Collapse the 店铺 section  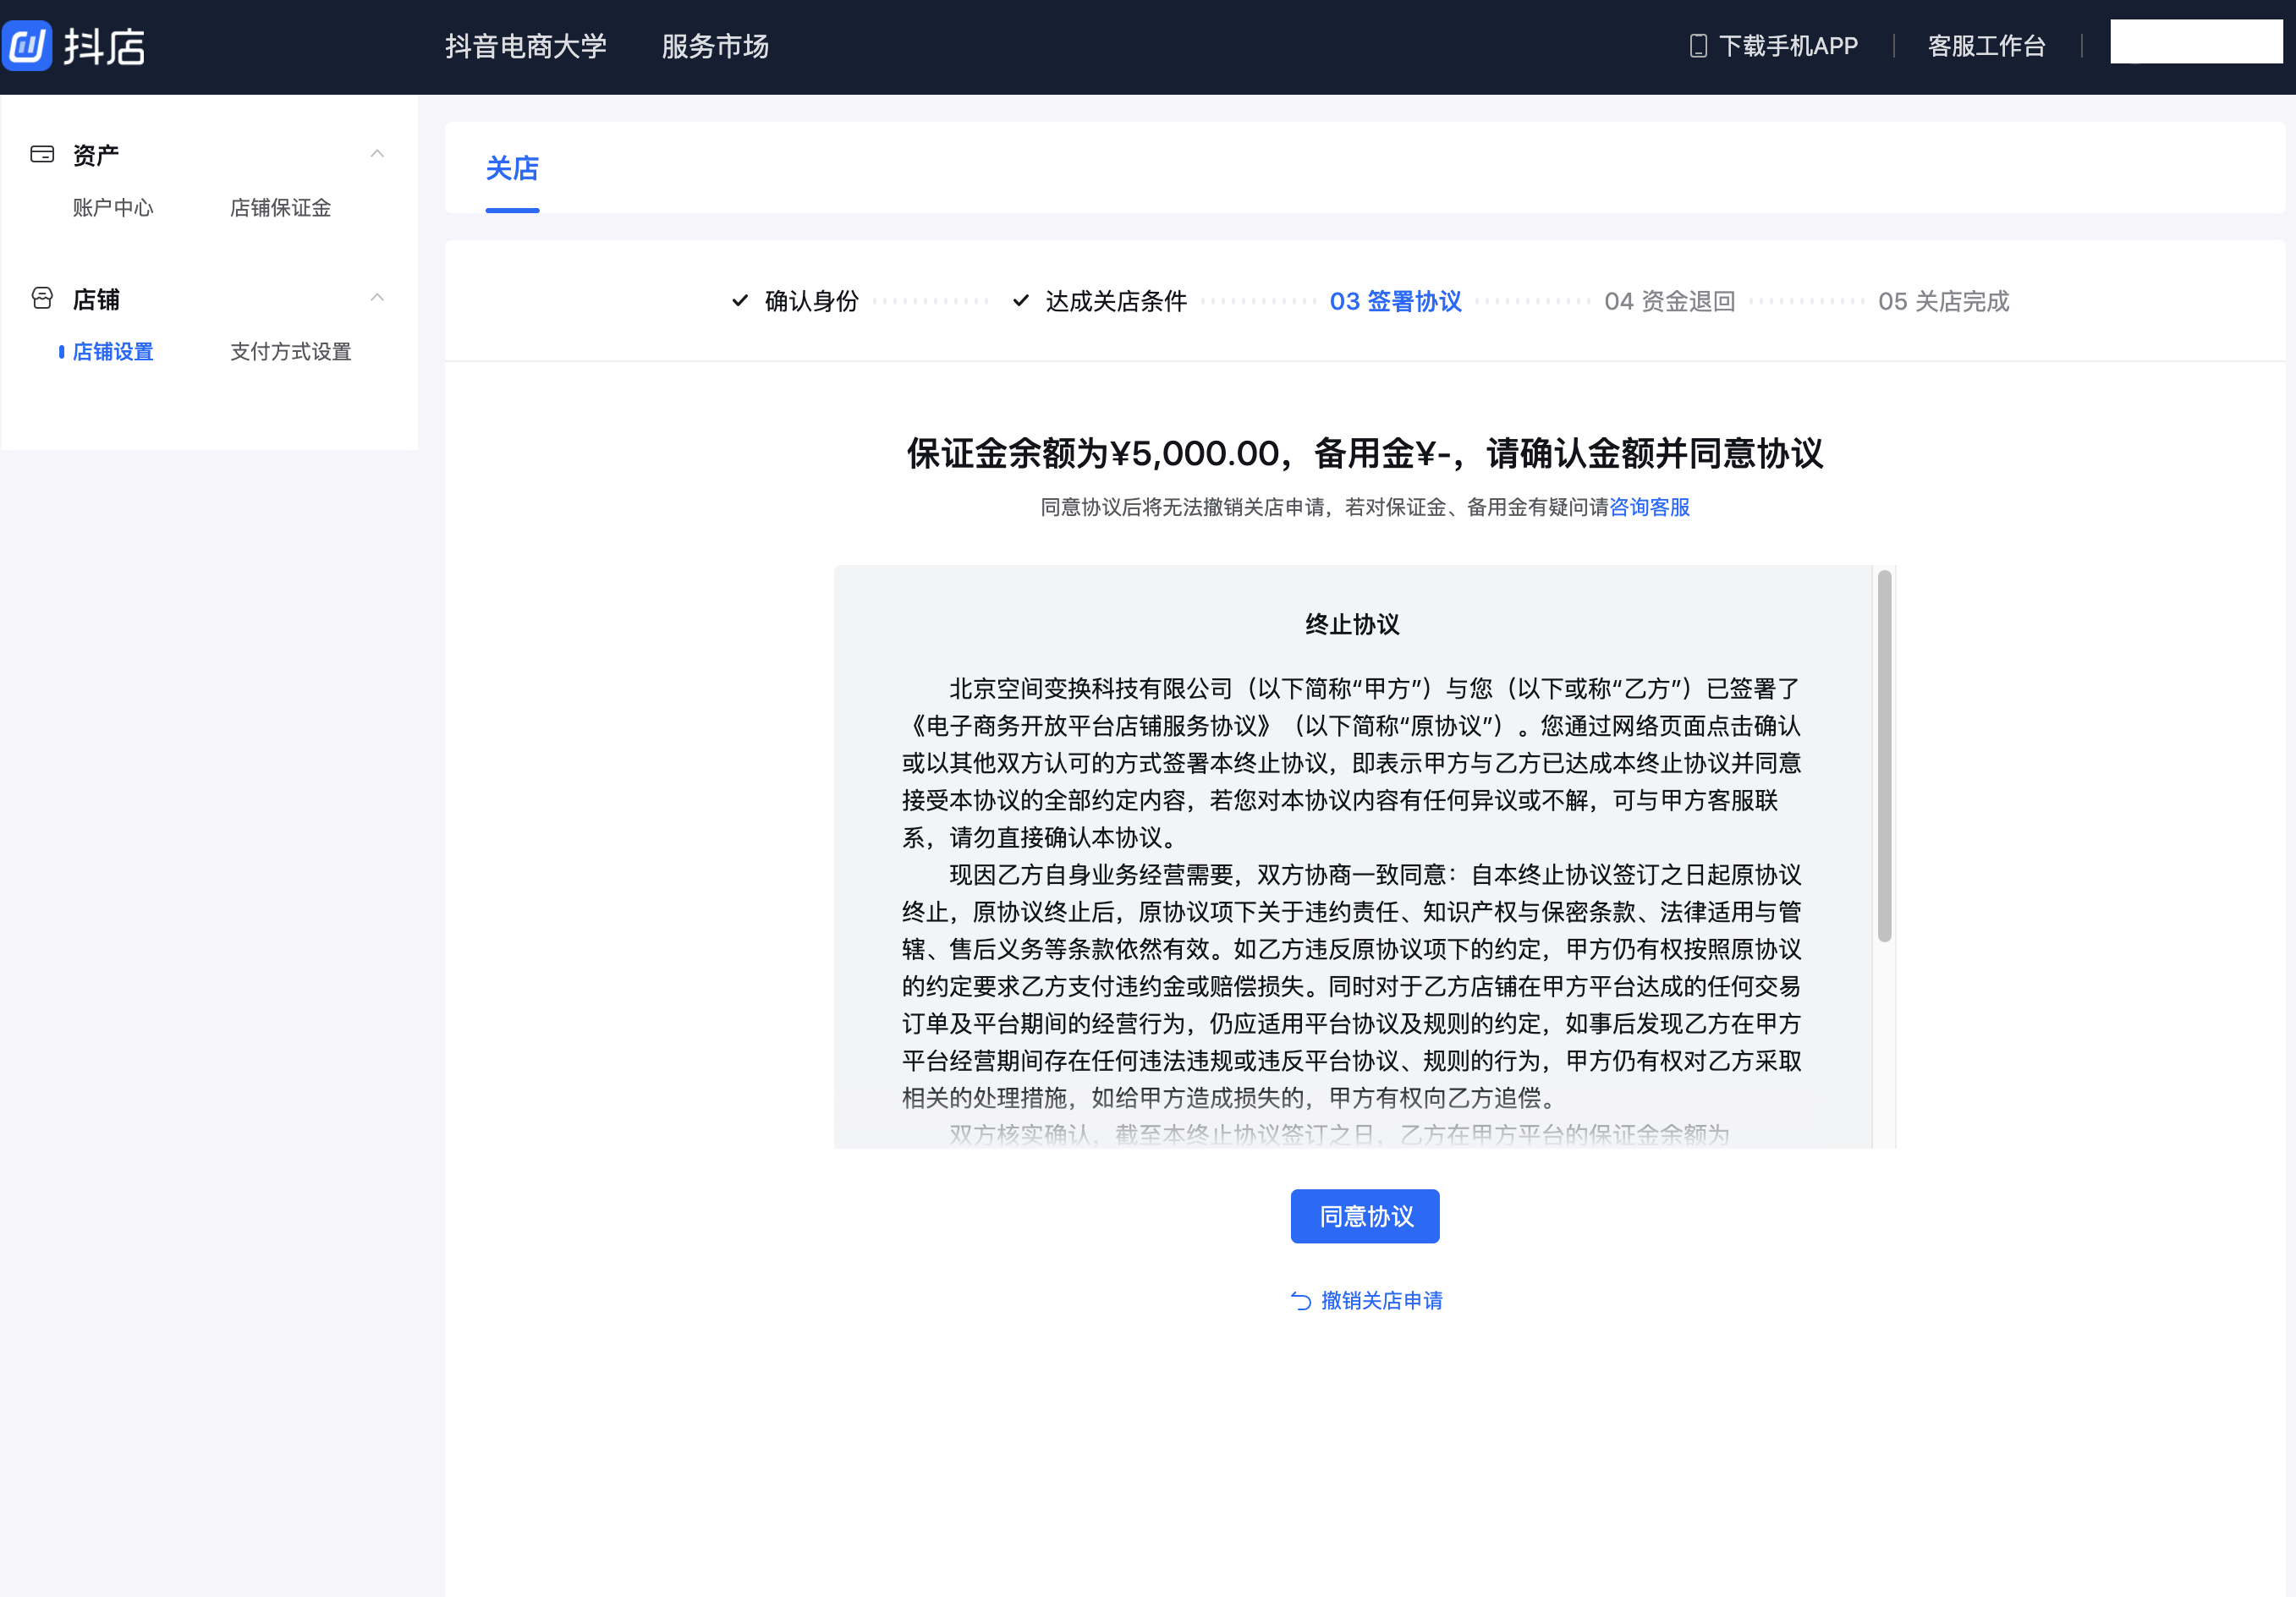click(377, 298)
